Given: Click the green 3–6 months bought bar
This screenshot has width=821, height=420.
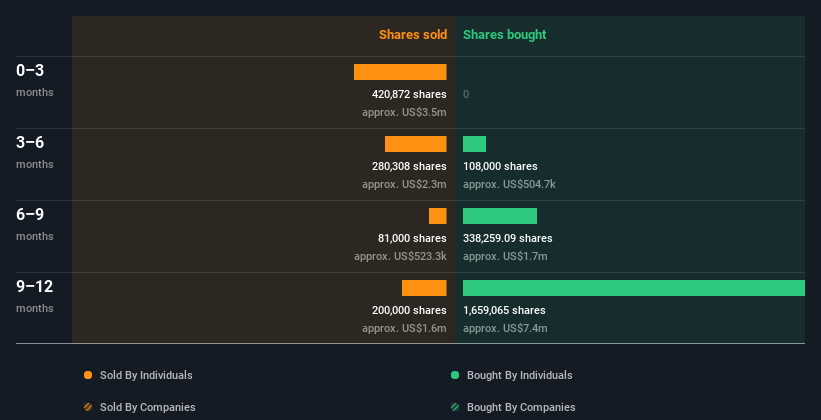Looking at the screenshot, I should coord(474,144).
